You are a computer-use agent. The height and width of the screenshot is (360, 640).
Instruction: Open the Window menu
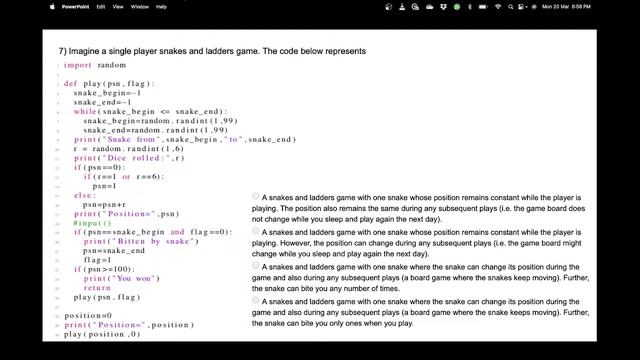coord(140,7)
